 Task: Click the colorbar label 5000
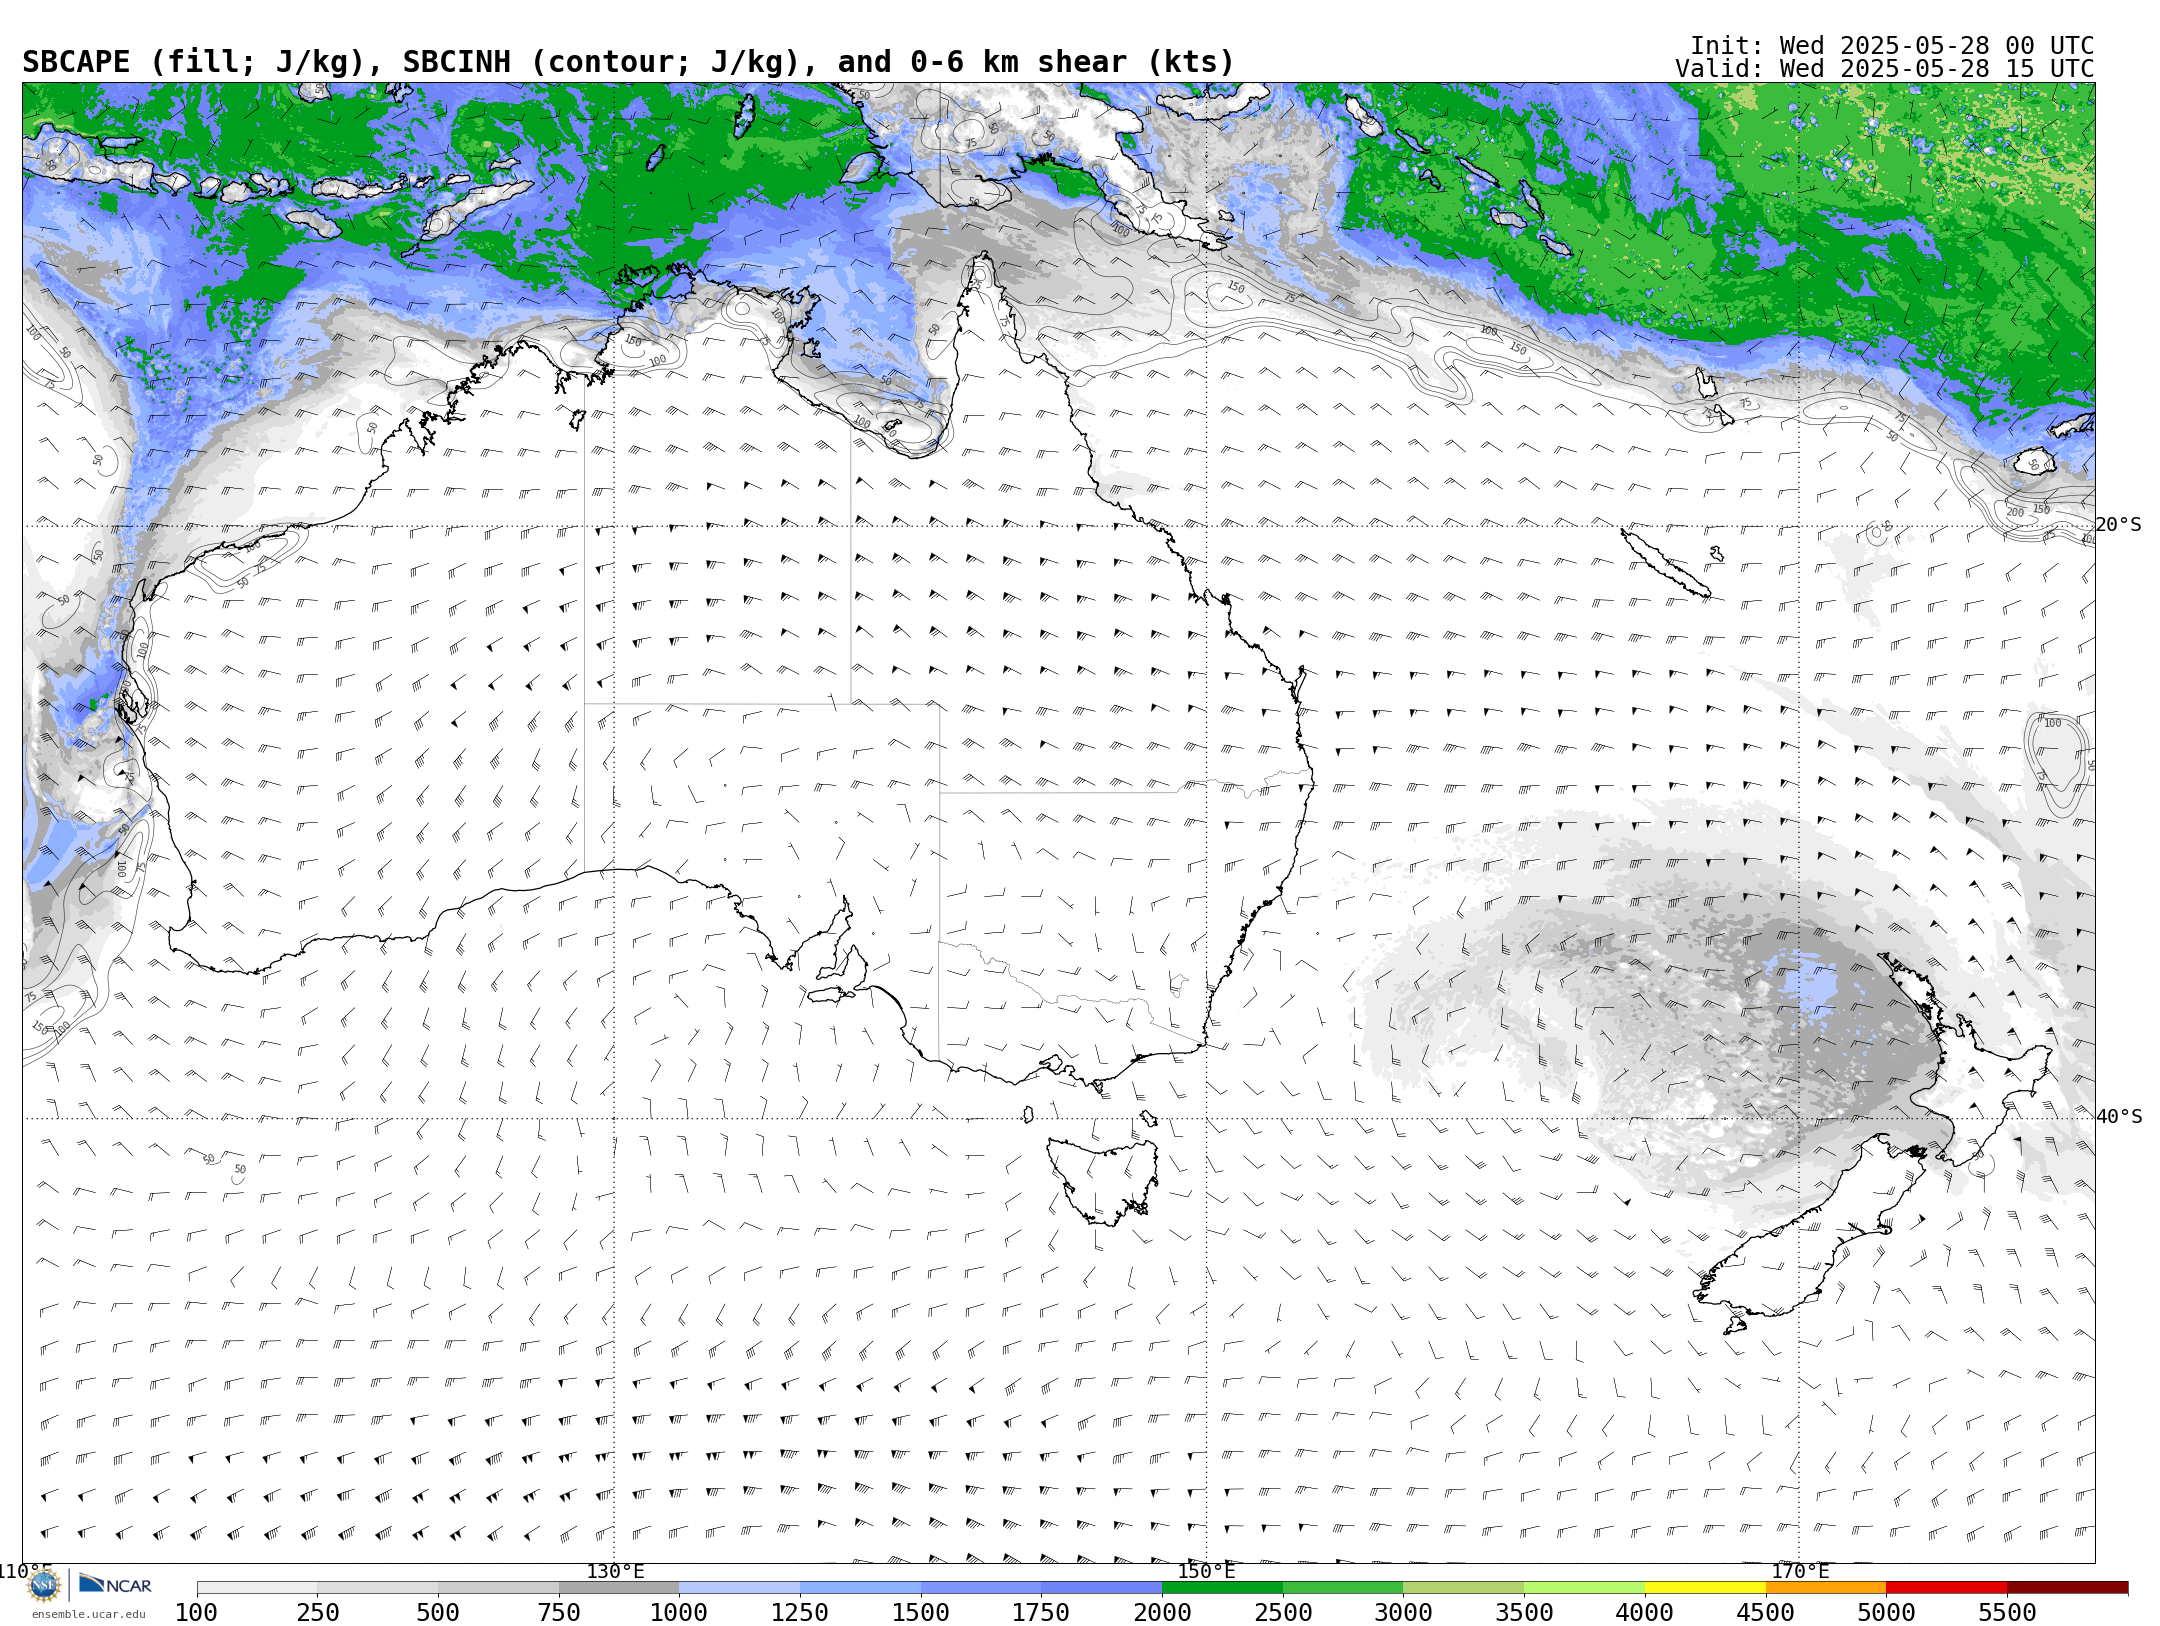tap(1886, 1612)
